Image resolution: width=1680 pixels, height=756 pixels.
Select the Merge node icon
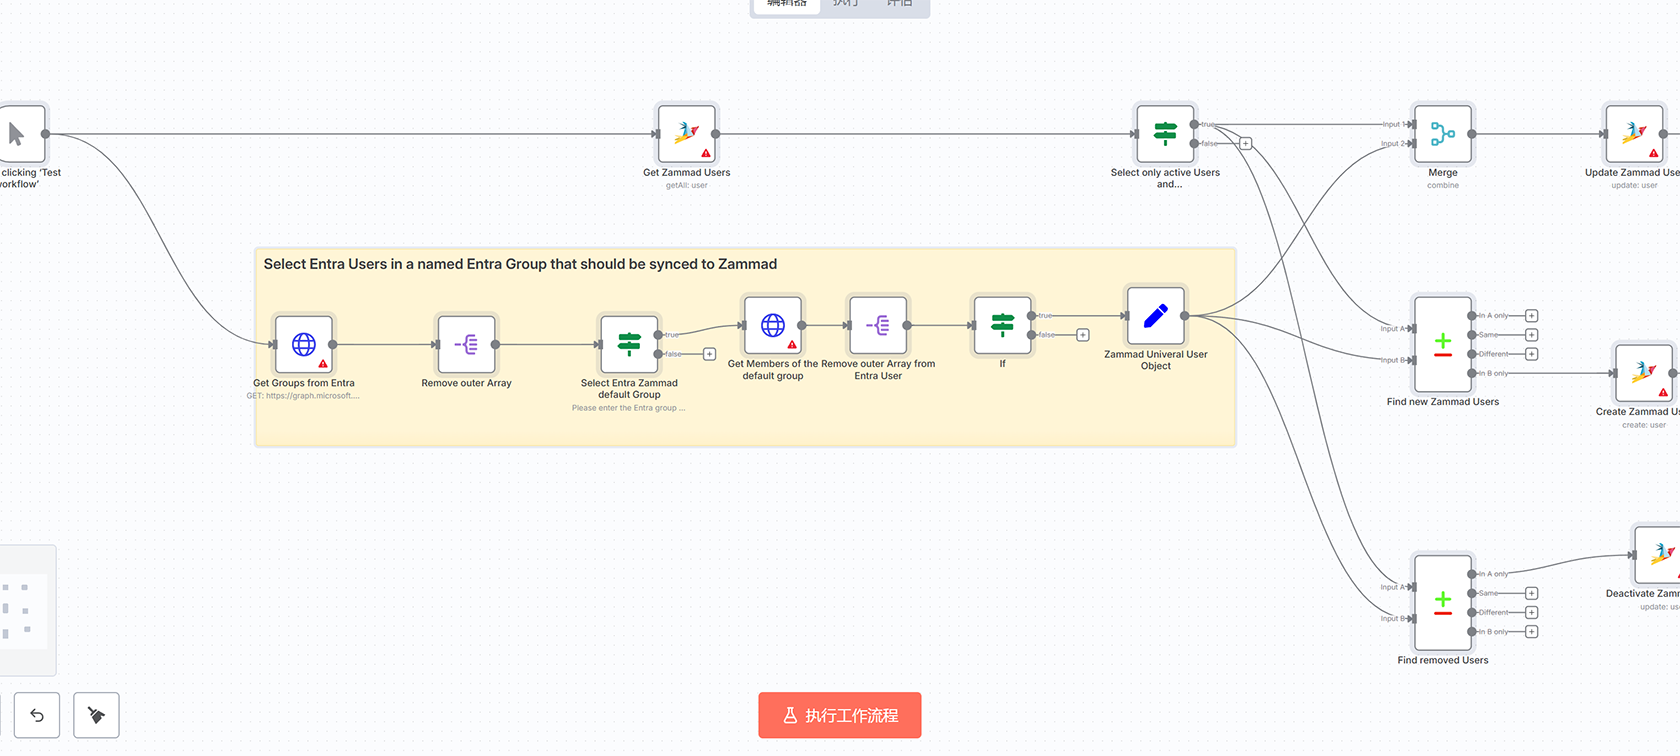click(x=1442, y=134)
